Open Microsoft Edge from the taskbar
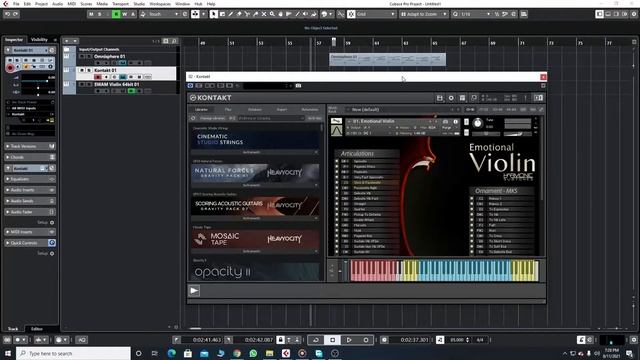640x360 pixels. [x=171, y=353]
